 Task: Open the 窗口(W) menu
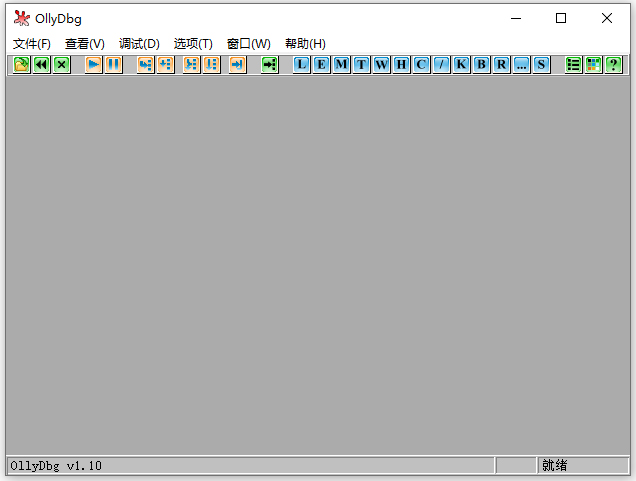tap(249, 43)
